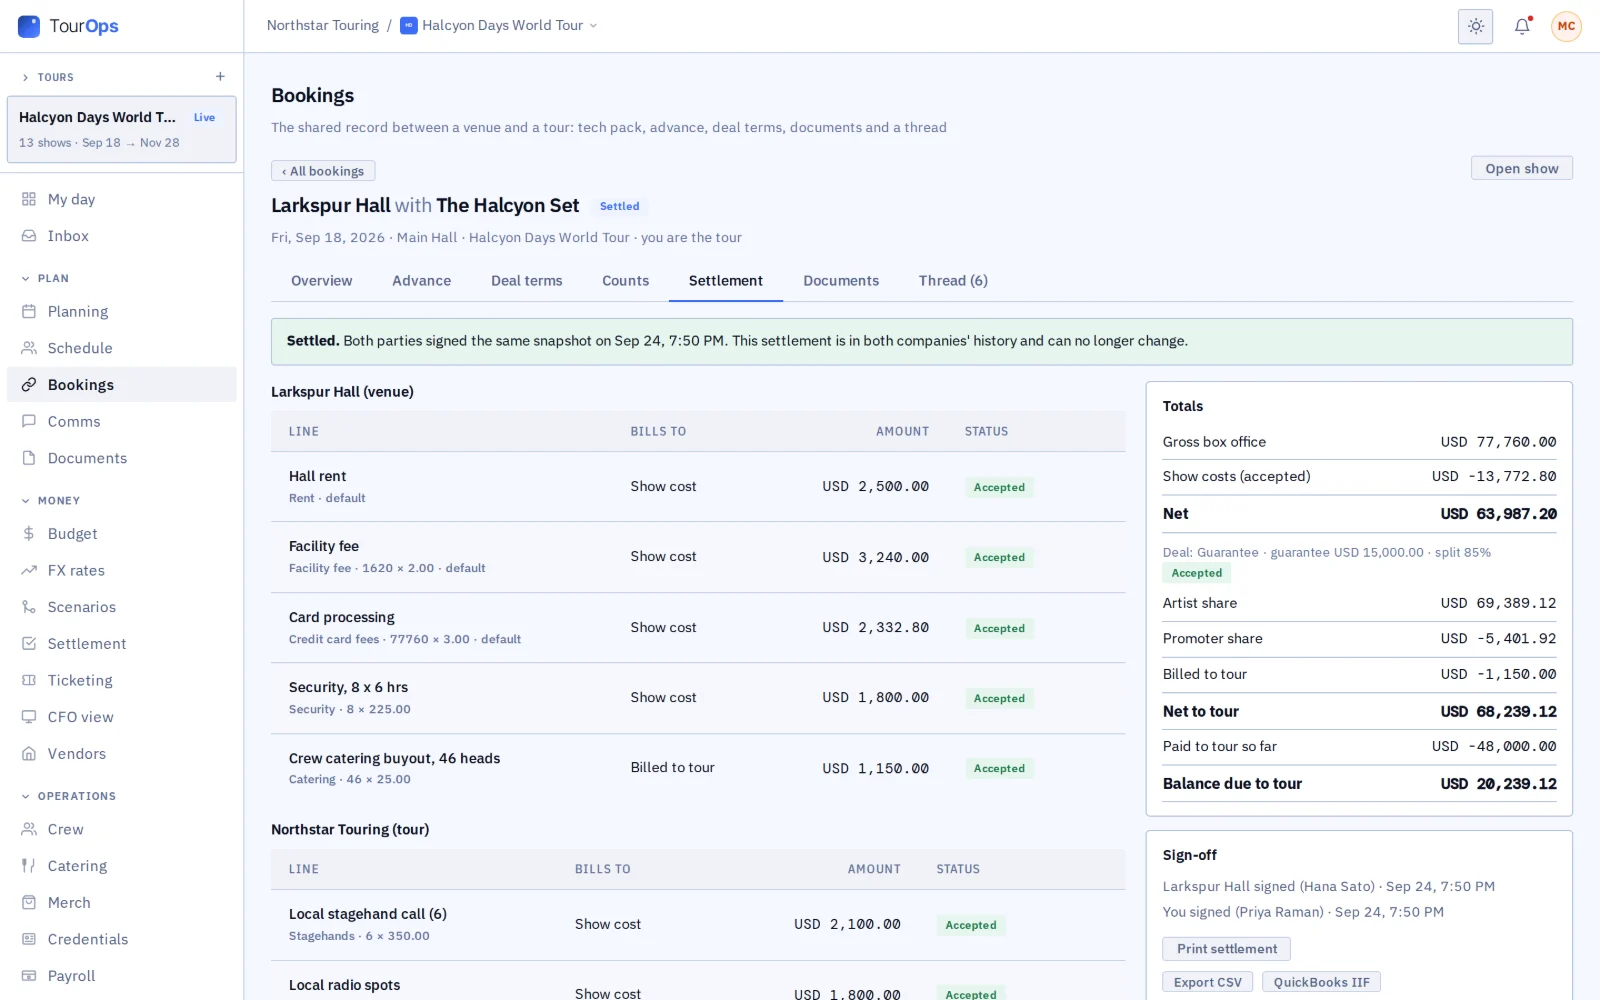Open Comms chat icon
The image size is (1600, 1000).
(29, 422)
